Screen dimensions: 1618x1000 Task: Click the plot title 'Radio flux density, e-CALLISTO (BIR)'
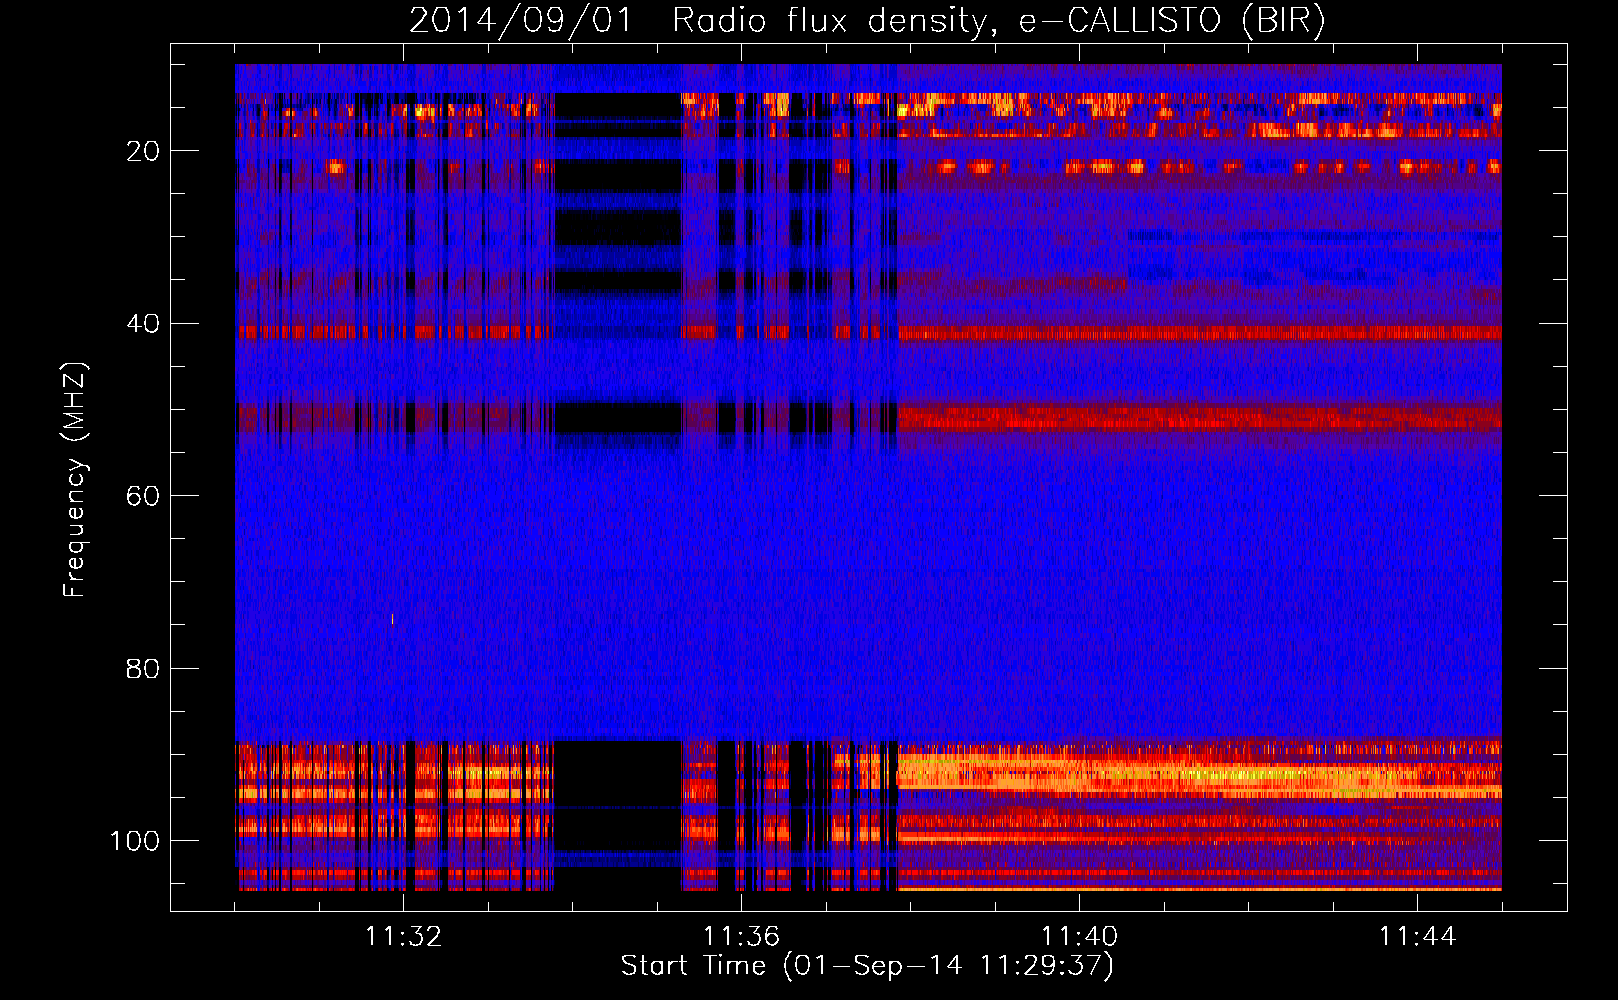(998, 21)
